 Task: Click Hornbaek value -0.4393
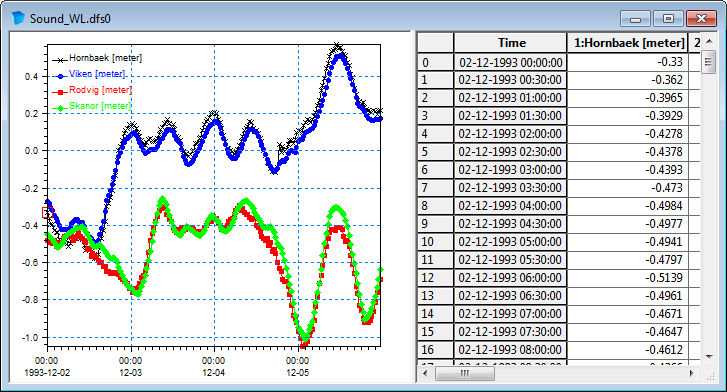628,170
